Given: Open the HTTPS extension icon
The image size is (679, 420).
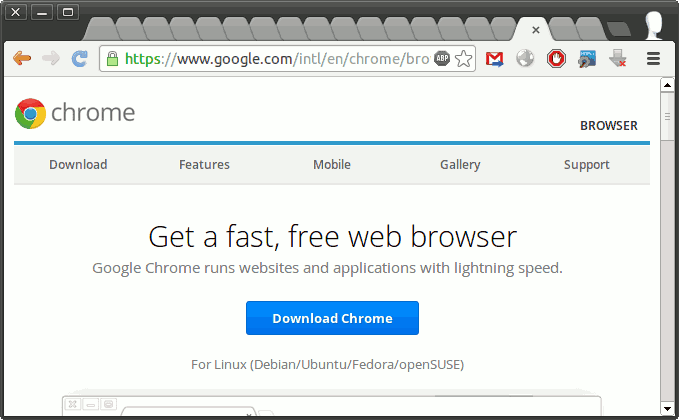Looking at the screenshot, I should (587, 59).
